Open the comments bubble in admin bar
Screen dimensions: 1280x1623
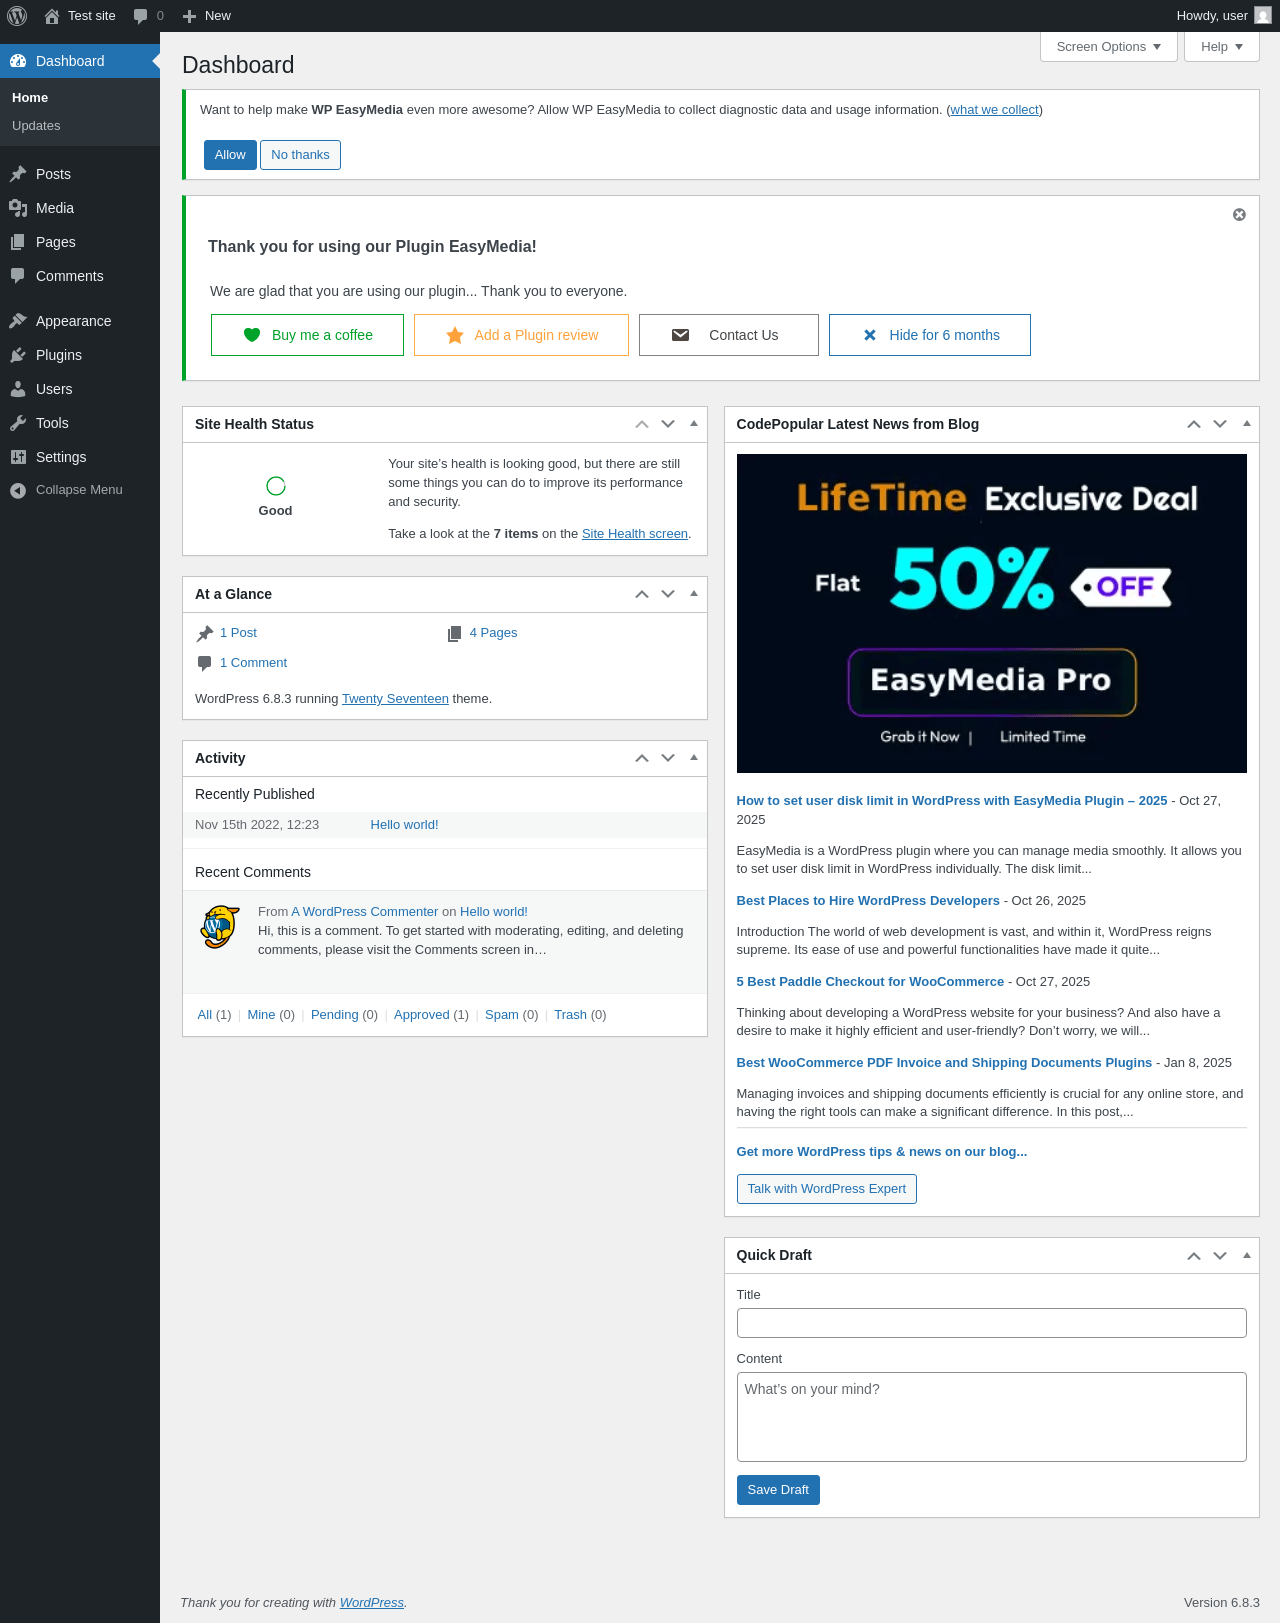(141, 16)
